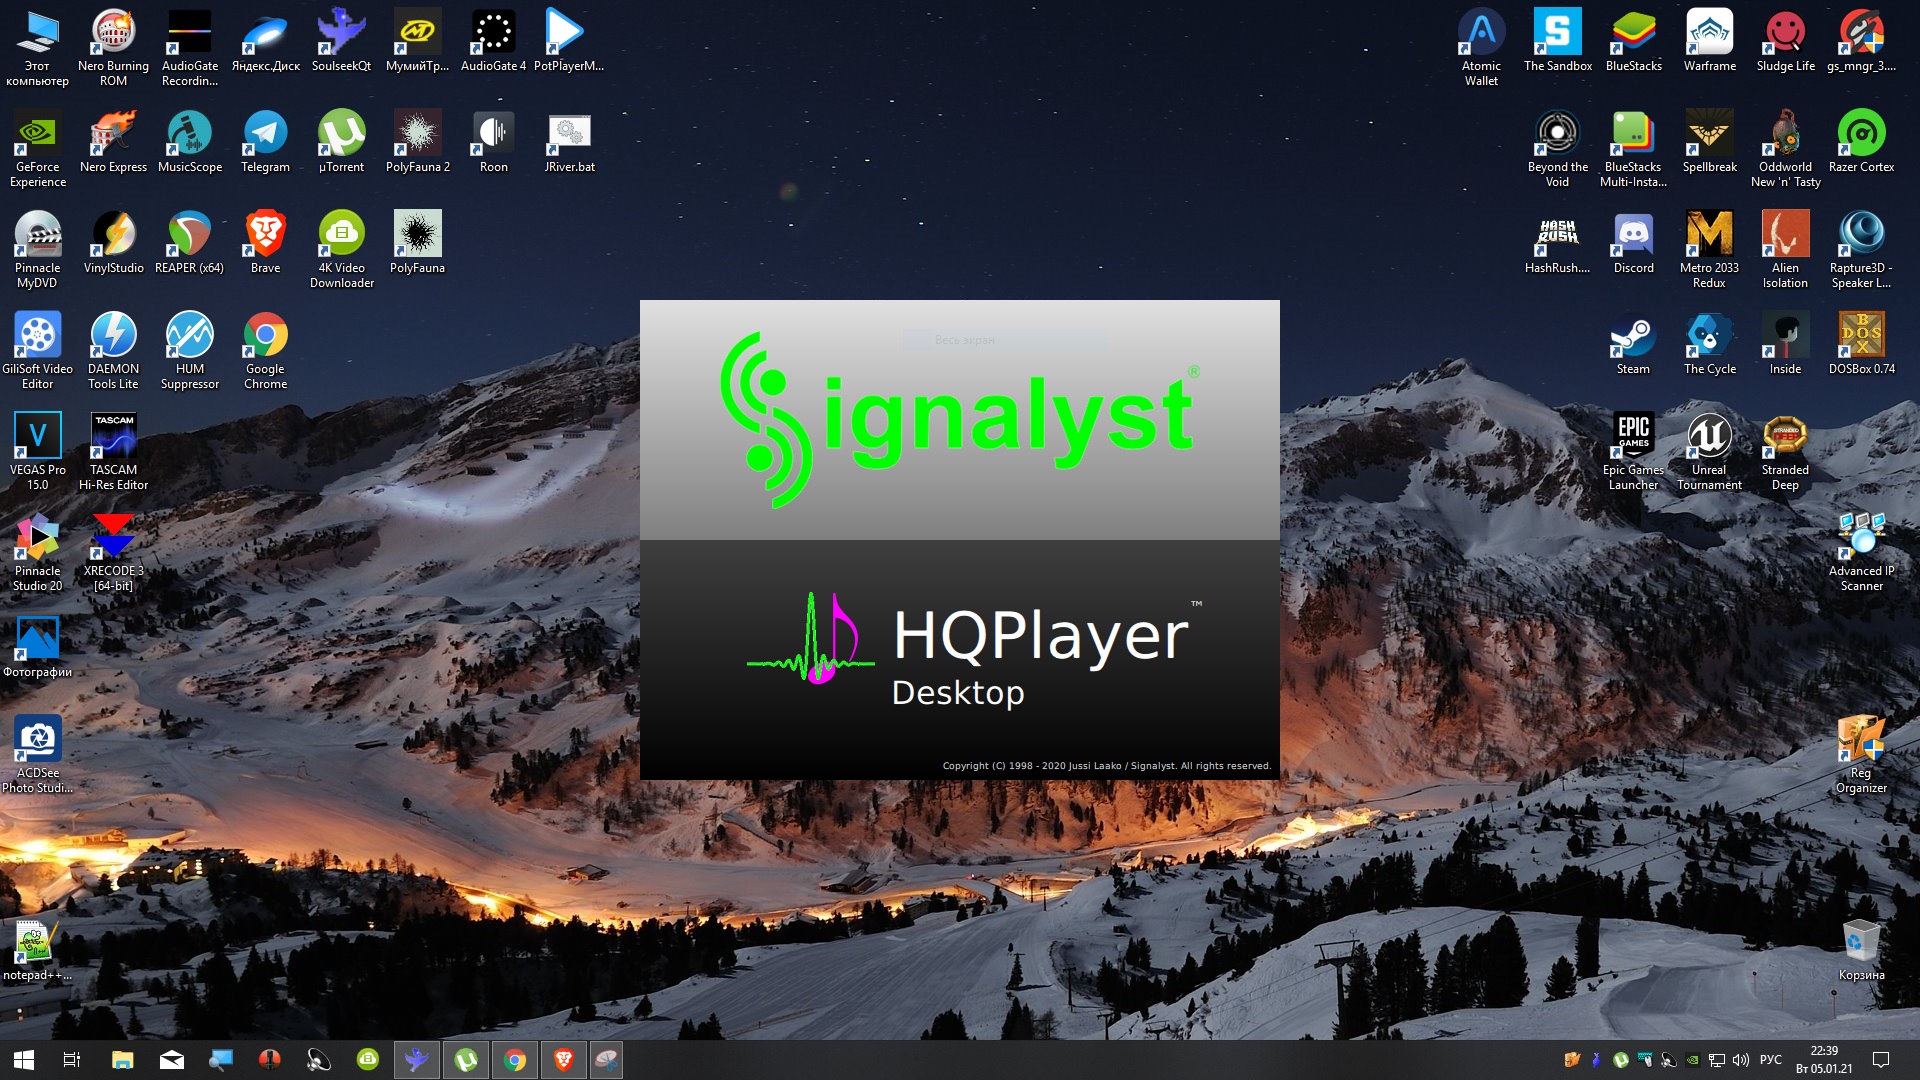Select the Steam desktop icon
The image size is (1920, 1080).
click(1633, 343)
